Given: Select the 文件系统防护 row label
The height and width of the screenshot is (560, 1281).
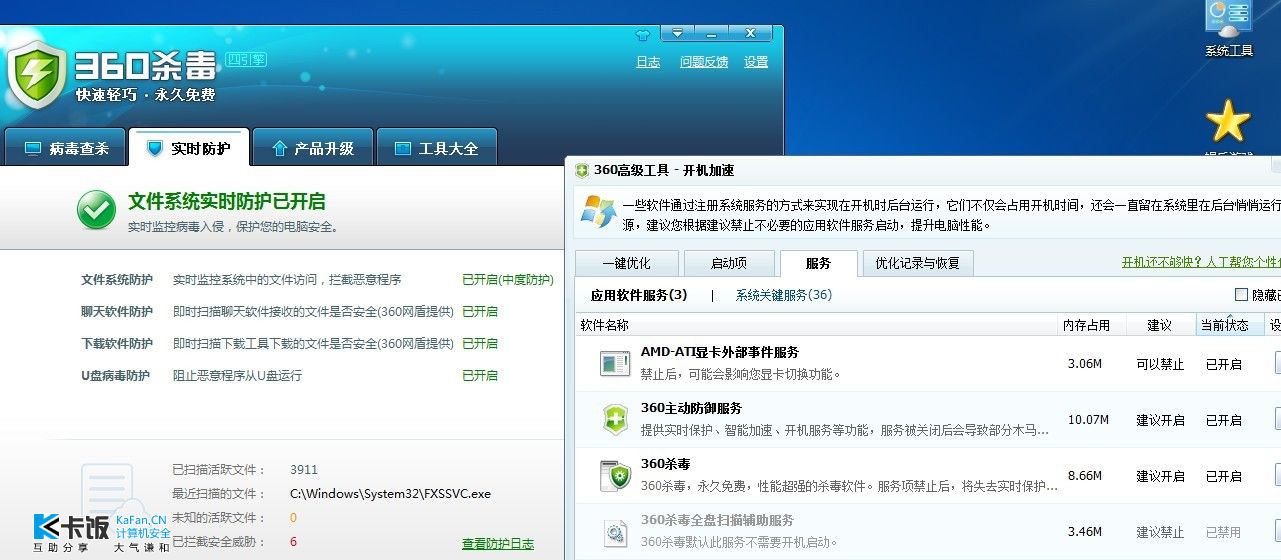Looking at the screenshot, I should click(x=117, y=280).
